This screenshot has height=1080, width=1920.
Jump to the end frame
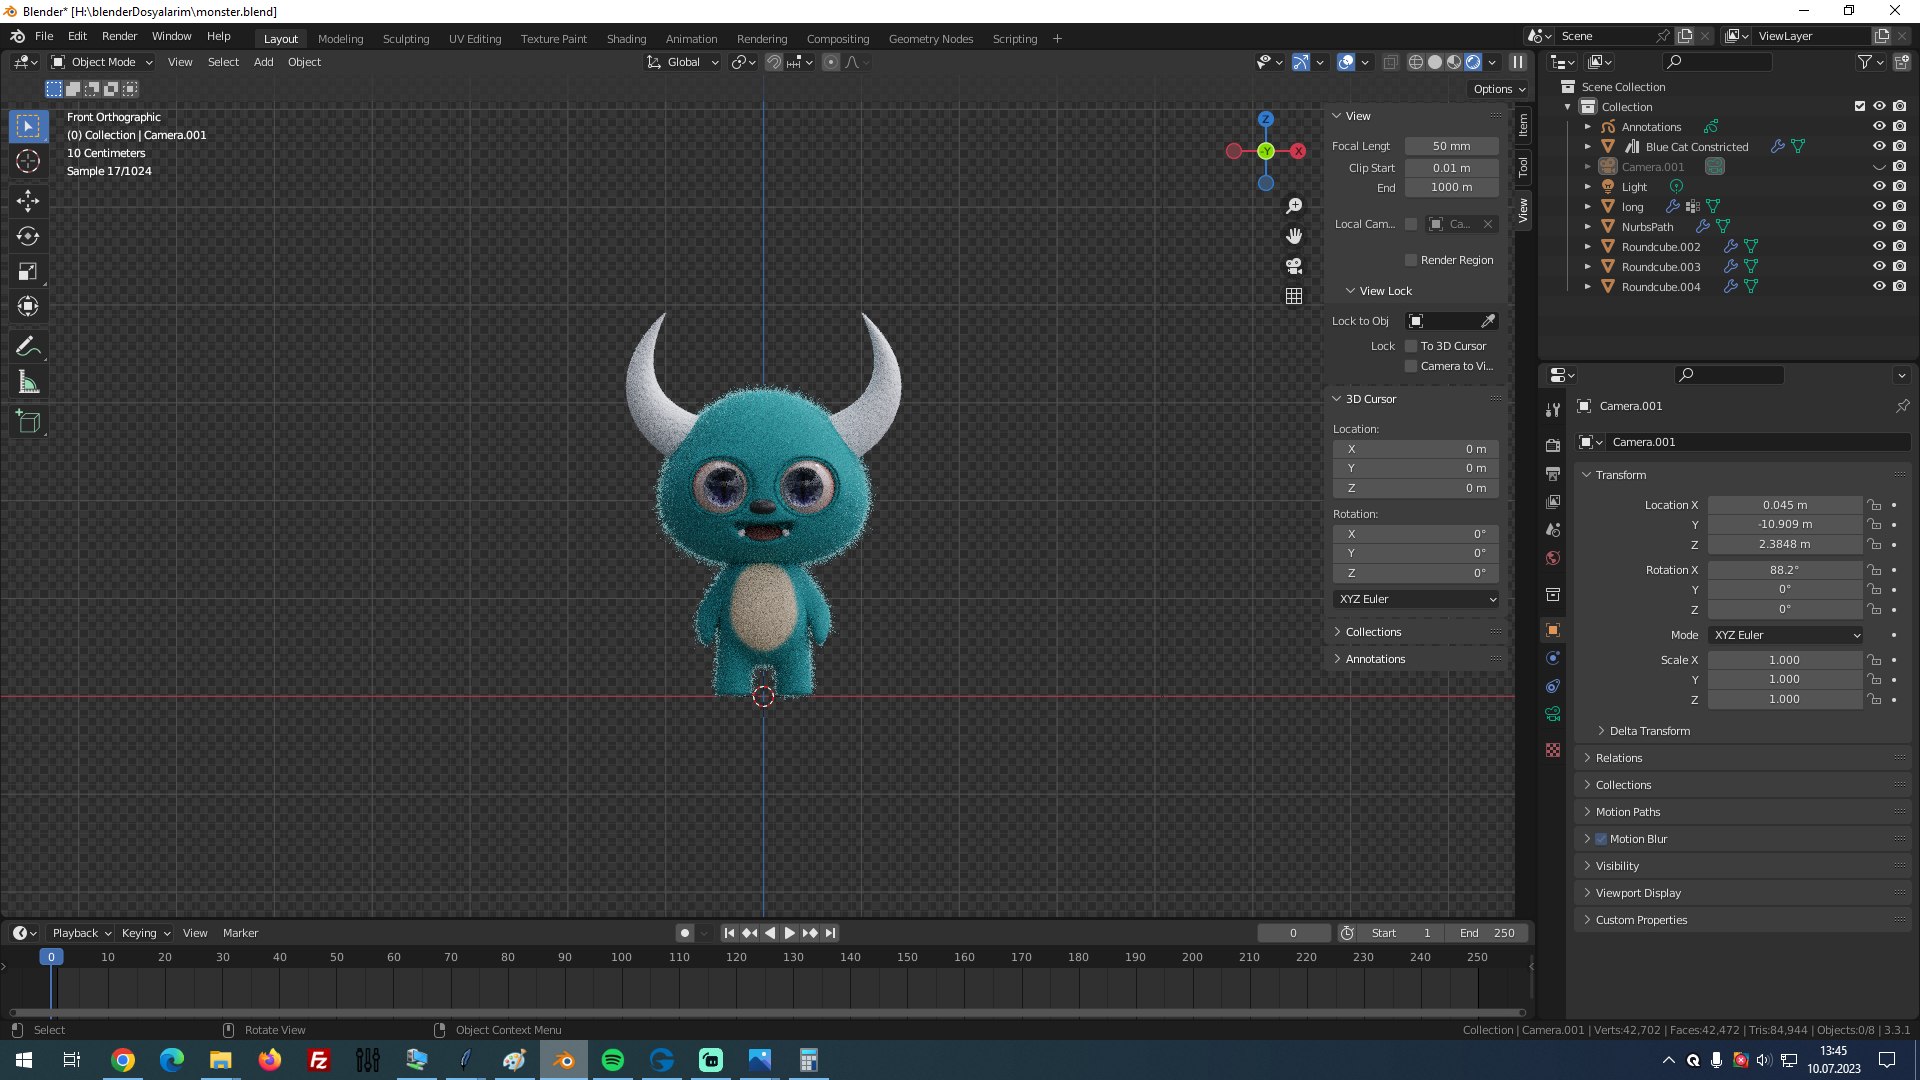pyautogui.click(x=830, y=933)
